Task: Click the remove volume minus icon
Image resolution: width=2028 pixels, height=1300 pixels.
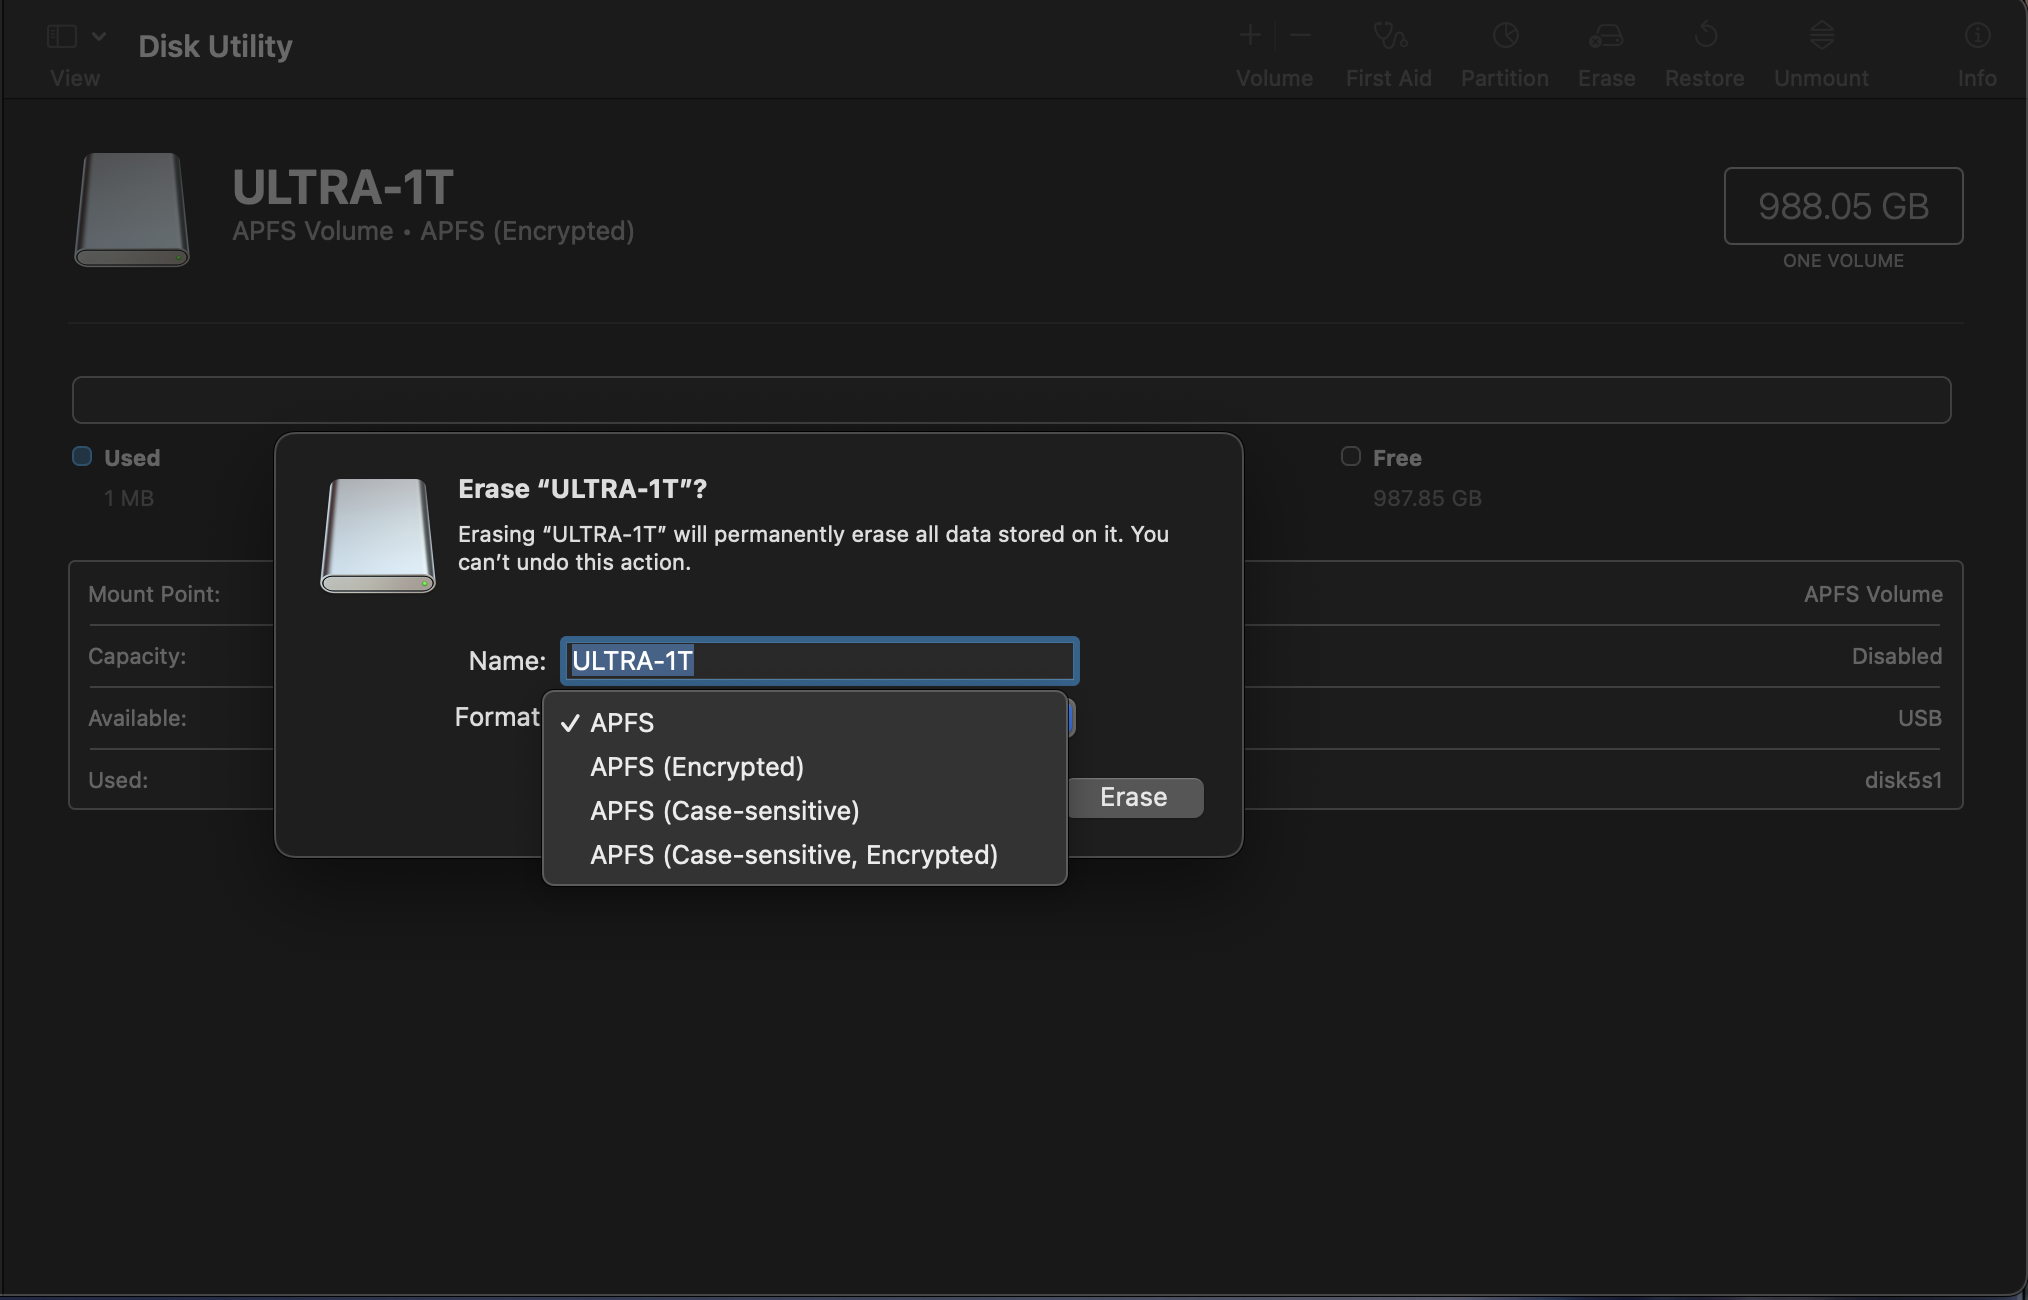Action: [x=1300, y=36]
